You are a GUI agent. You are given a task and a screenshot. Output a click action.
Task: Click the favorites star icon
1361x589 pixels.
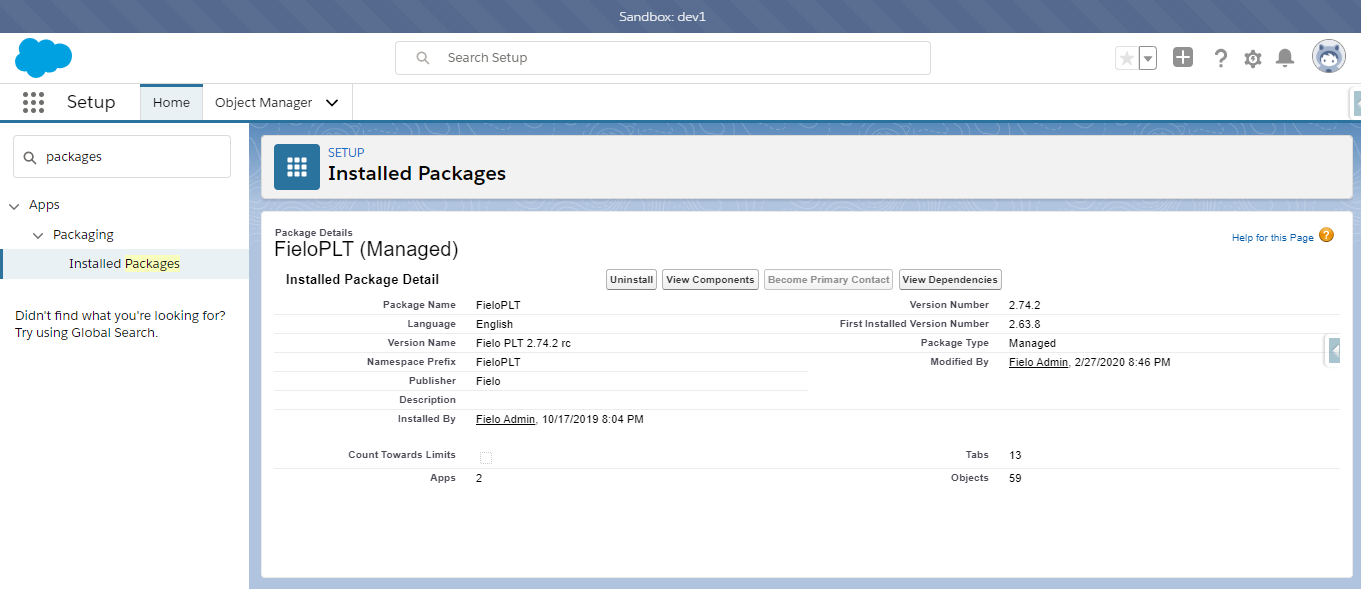pos(1127,58)
